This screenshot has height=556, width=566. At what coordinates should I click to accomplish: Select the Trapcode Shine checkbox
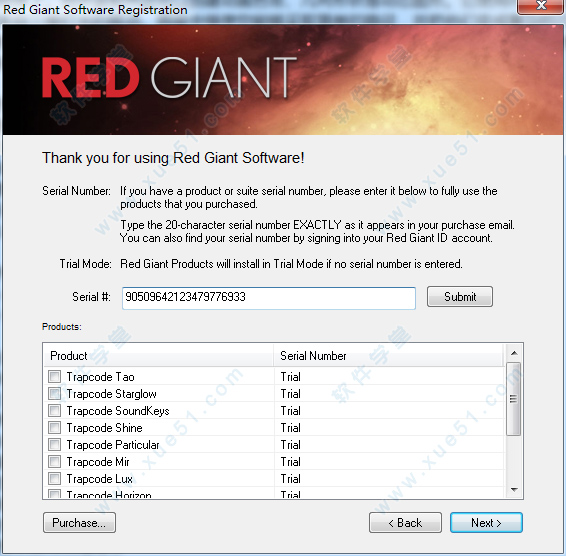(55, 427)
